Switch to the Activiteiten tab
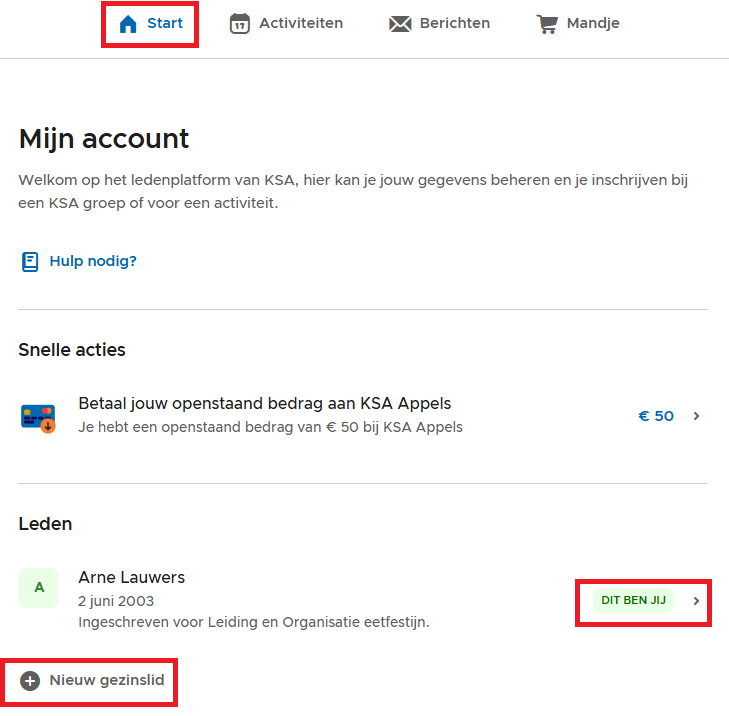 coord(301,23)
